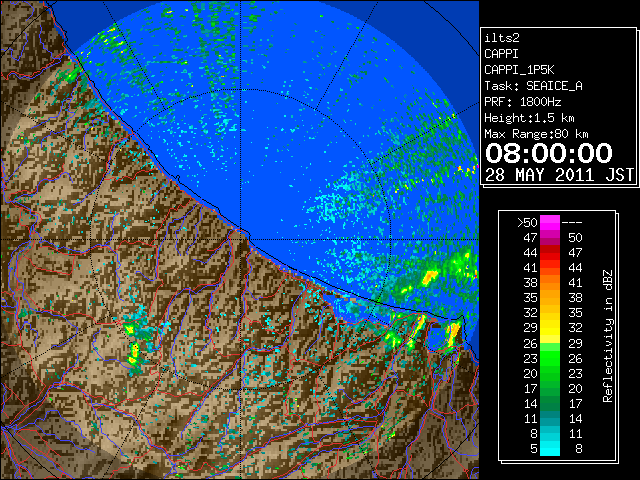Viewport: 640px width, 480px height.
Task: Select the "CAPPI" product type line
Action: click(x=501, y=54)
